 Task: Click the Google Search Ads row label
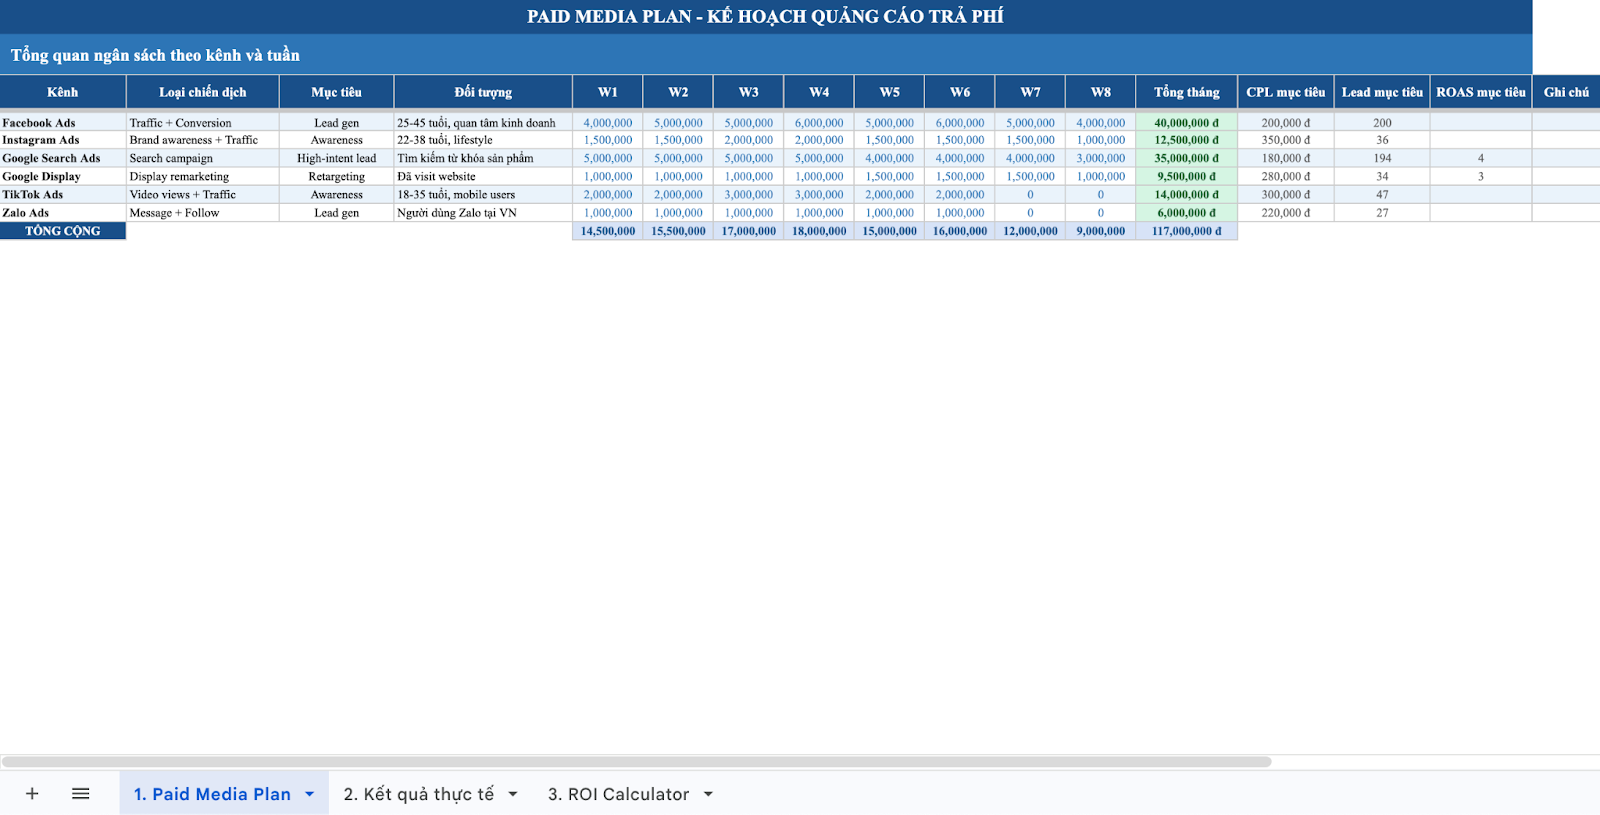[x=62, y=158]
